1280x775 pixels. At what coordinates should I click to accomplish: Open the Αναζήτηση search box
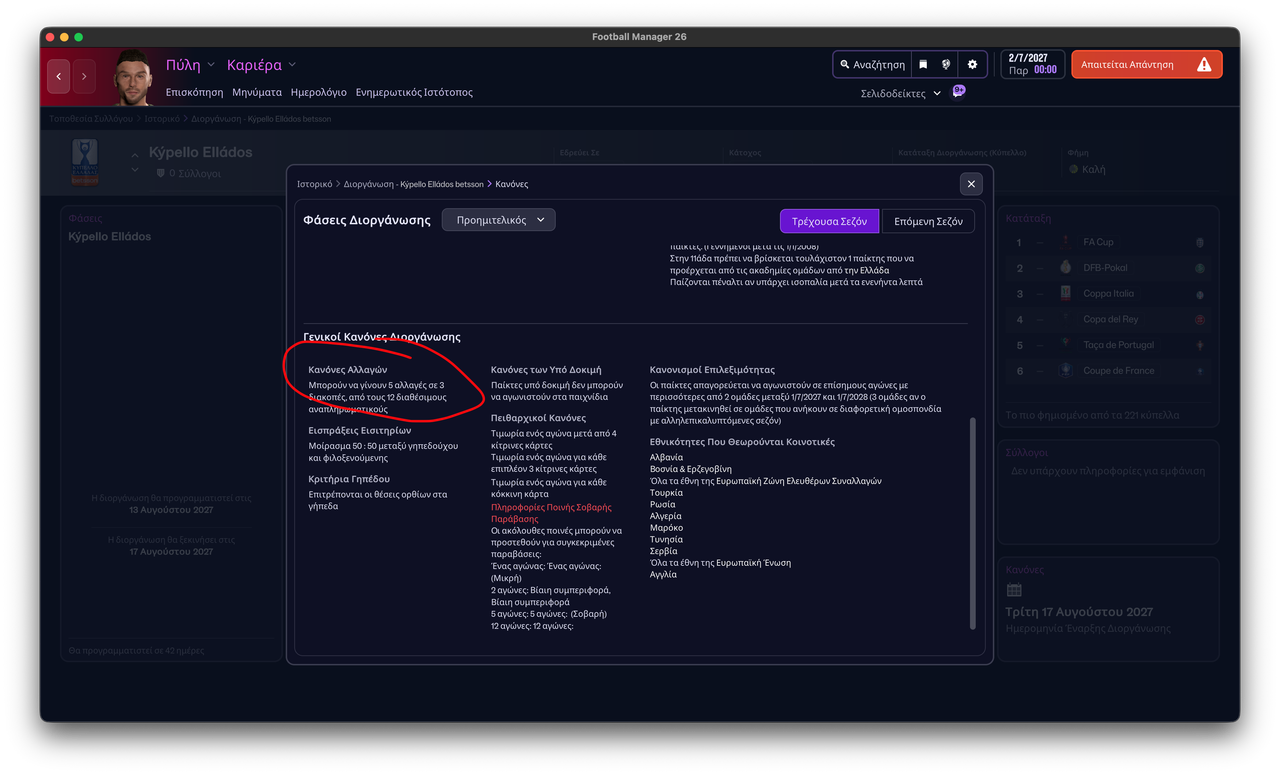coord(872,64)
